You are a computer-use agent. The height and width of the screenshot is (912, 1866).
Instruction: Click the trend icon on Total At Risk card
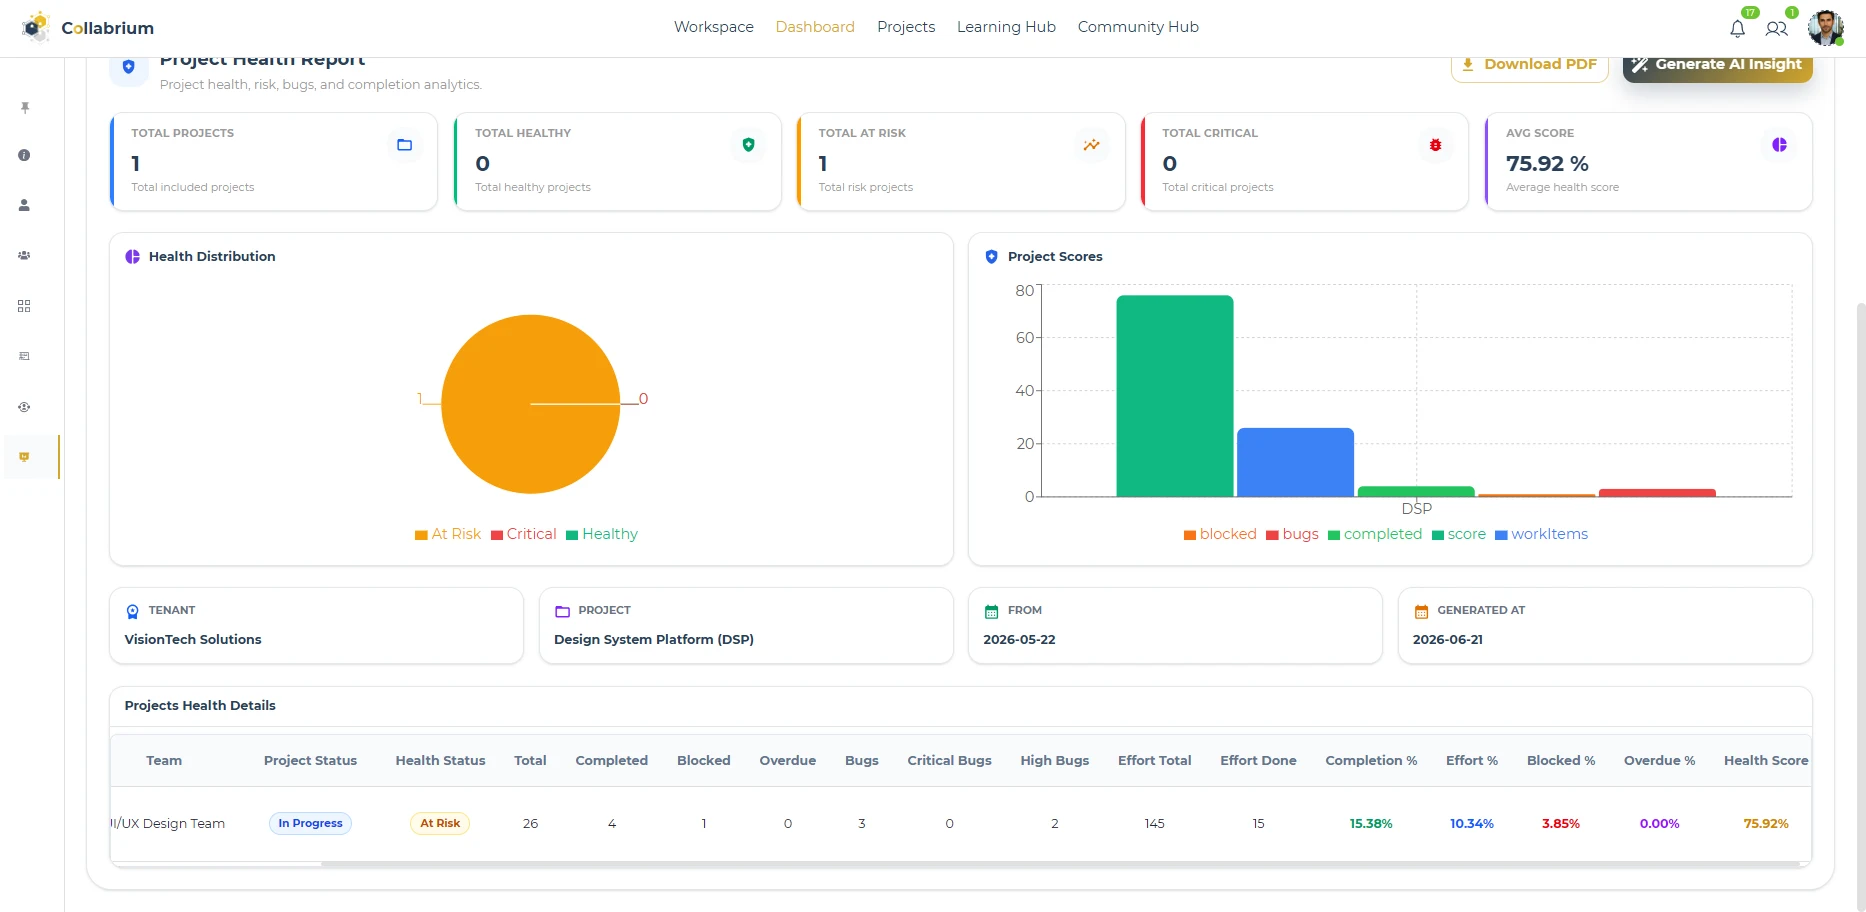[x=1092, y=145]
